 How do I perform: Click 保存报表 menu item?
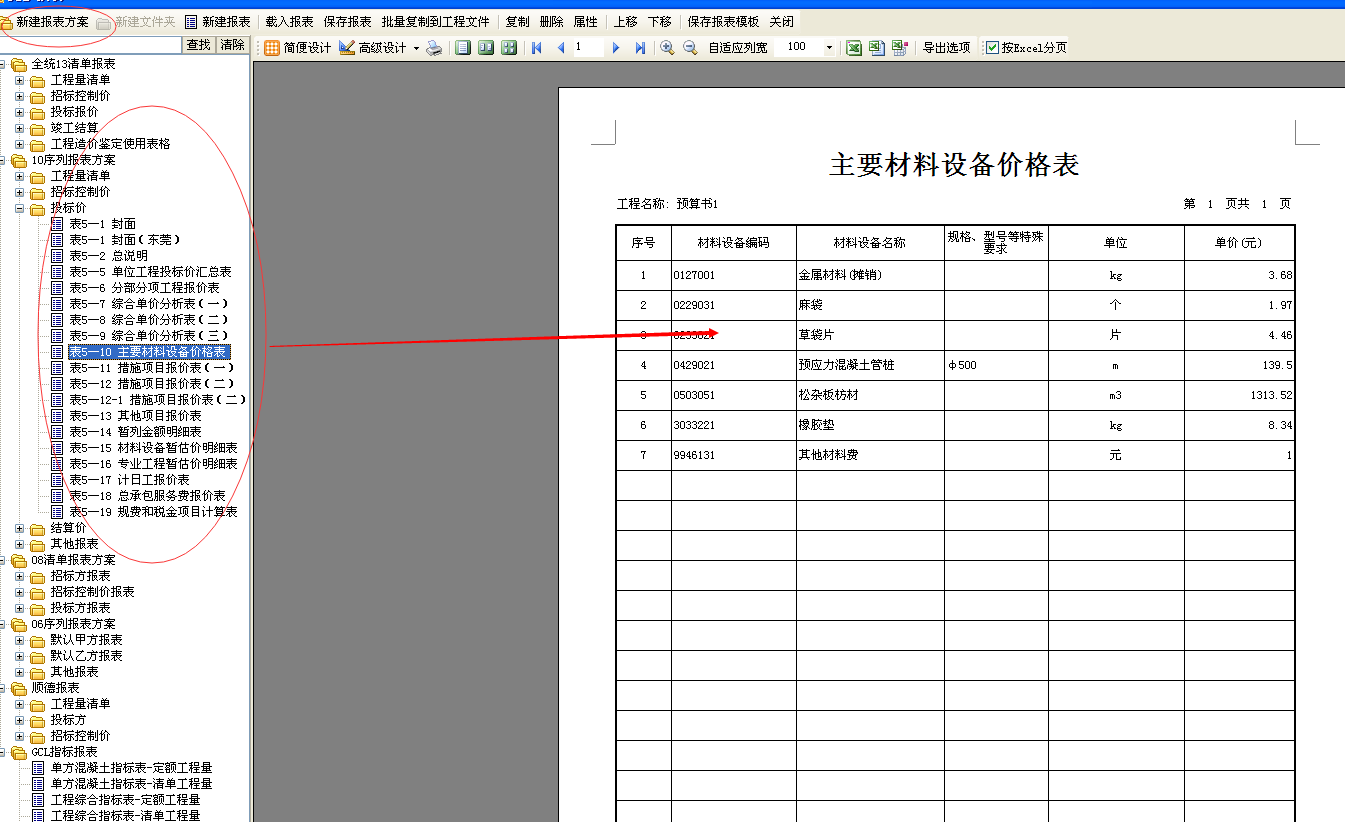click(347, 21)
